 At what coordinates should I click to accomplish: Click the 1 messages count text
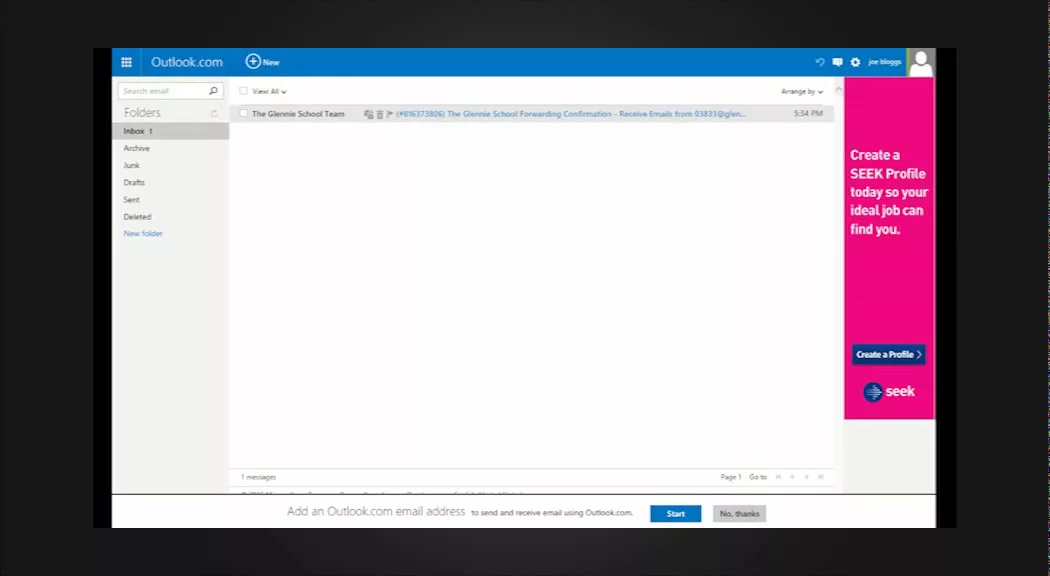pos(258,478)
